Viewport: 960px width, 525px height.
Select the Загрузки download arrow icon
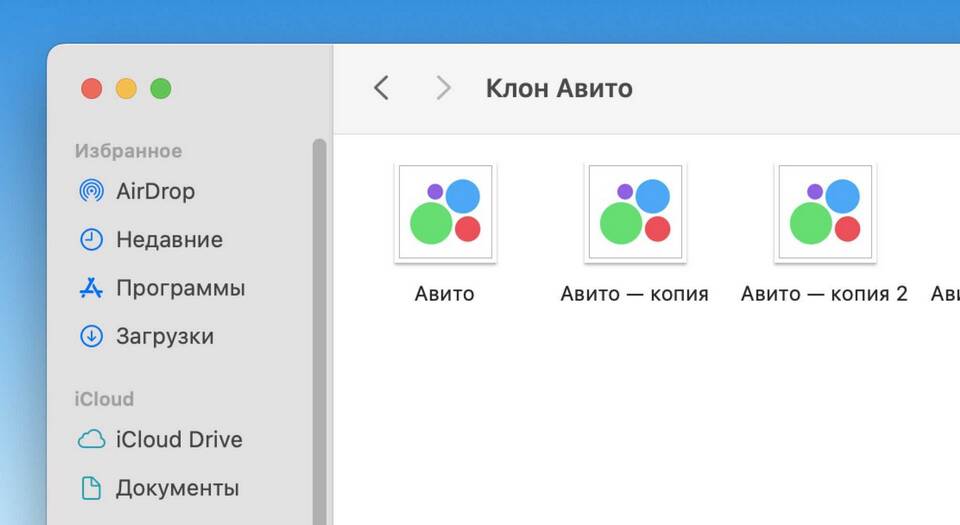91,336
